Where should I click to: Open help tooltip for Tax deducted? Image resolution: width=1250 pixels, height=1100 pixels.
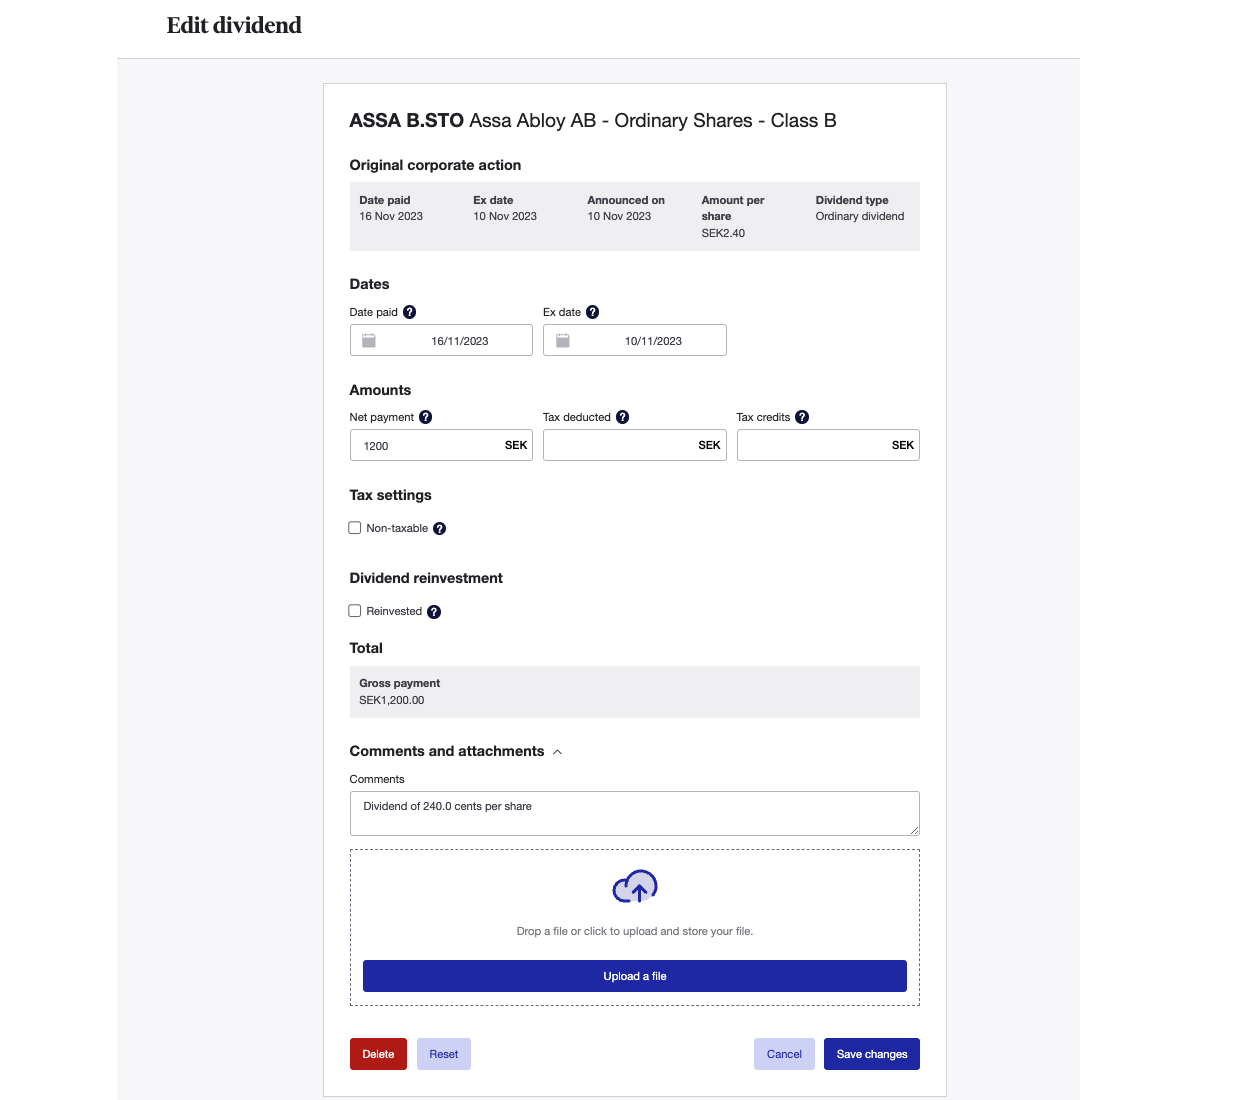click(623, 417)
